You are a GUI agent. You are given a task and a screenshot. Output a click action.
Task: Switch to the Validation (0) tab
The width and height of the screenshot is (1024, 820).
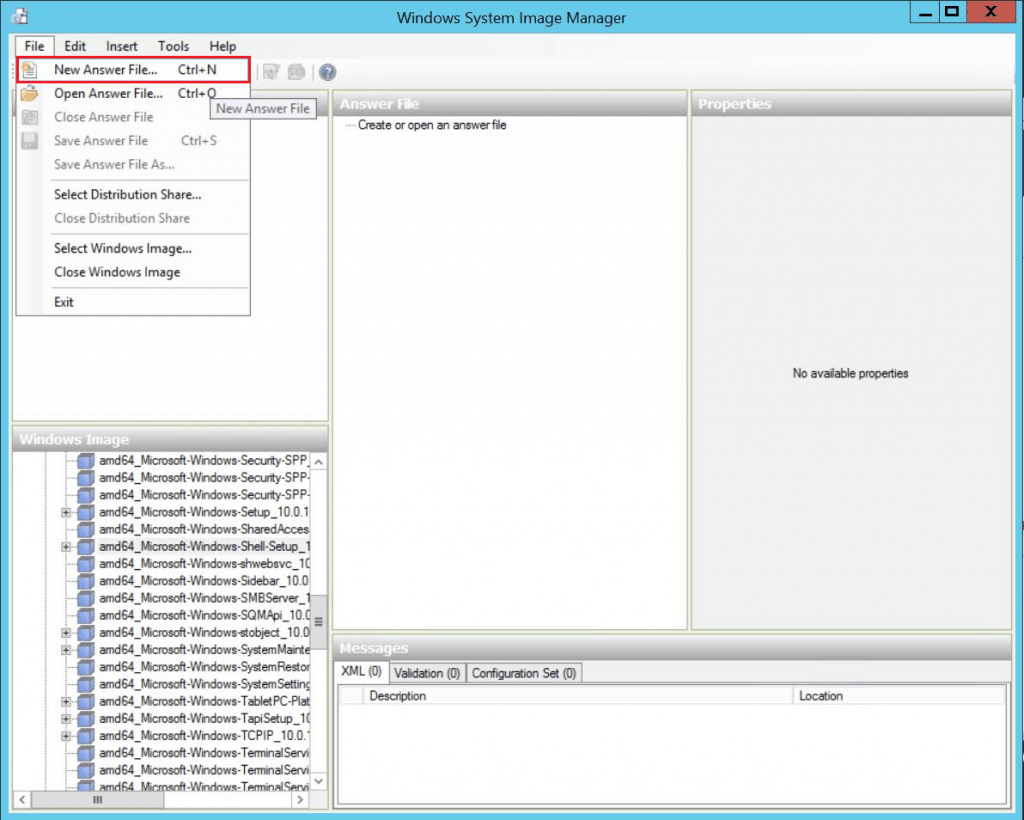(x=427, y=673)
